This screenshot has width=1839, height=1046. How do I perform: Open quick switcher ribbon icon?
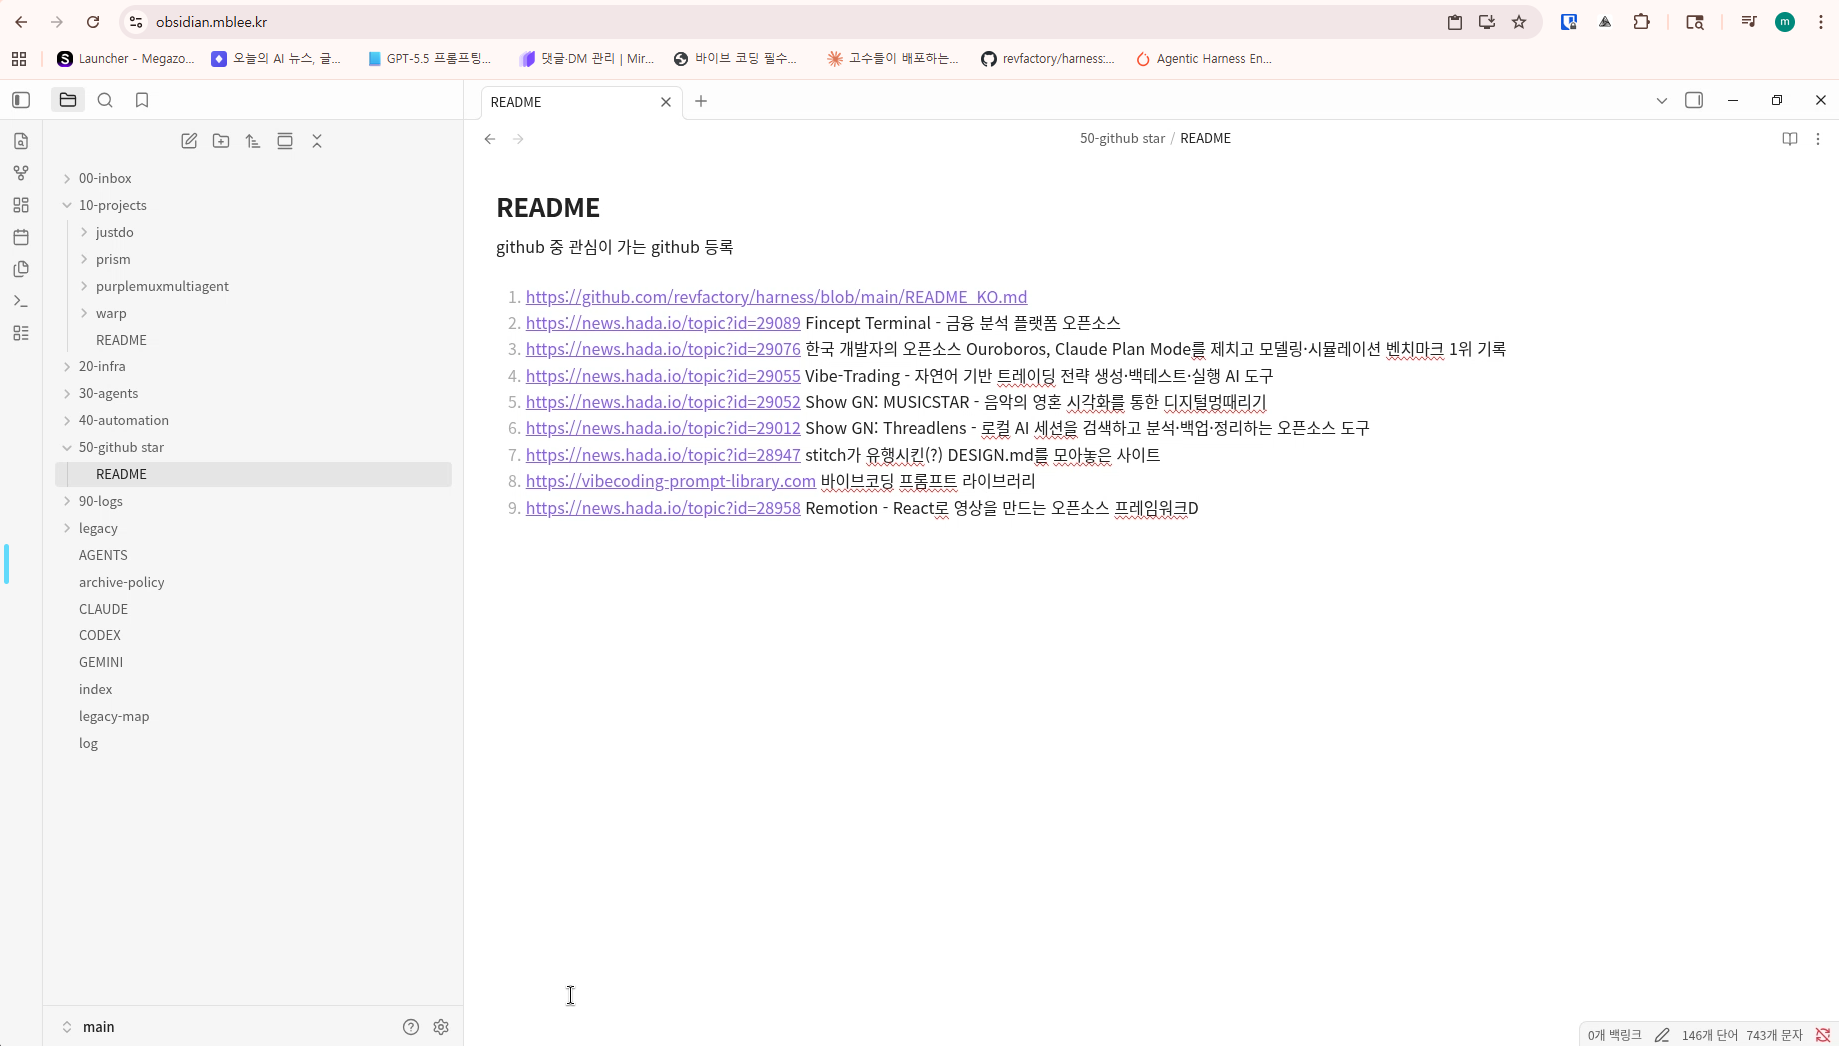[x=21, y=141]
